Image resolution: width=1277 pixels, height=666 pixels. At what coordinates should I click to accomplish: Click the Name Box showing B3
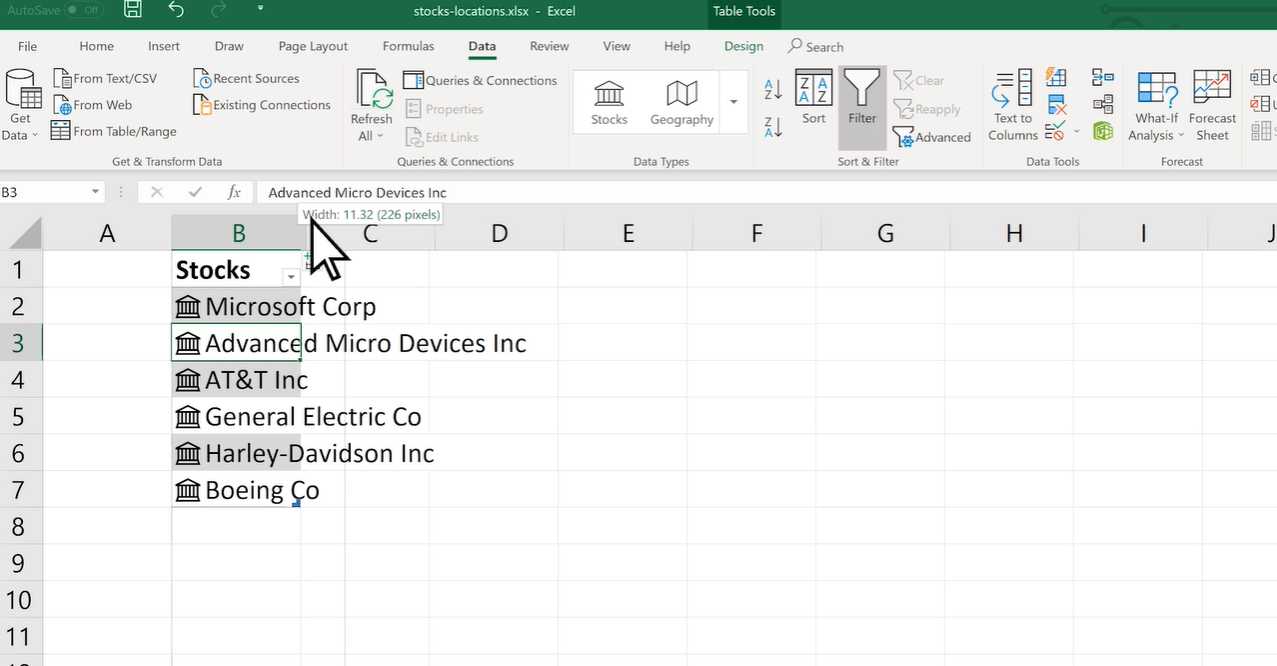(44, 192)
